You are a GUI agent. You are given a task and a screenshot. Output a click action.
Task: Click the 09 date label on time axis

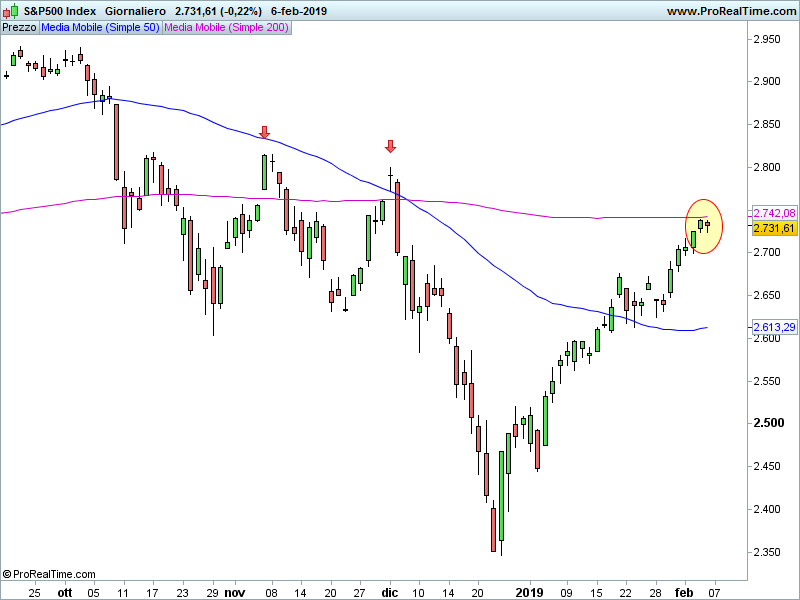tap(566, 593)
